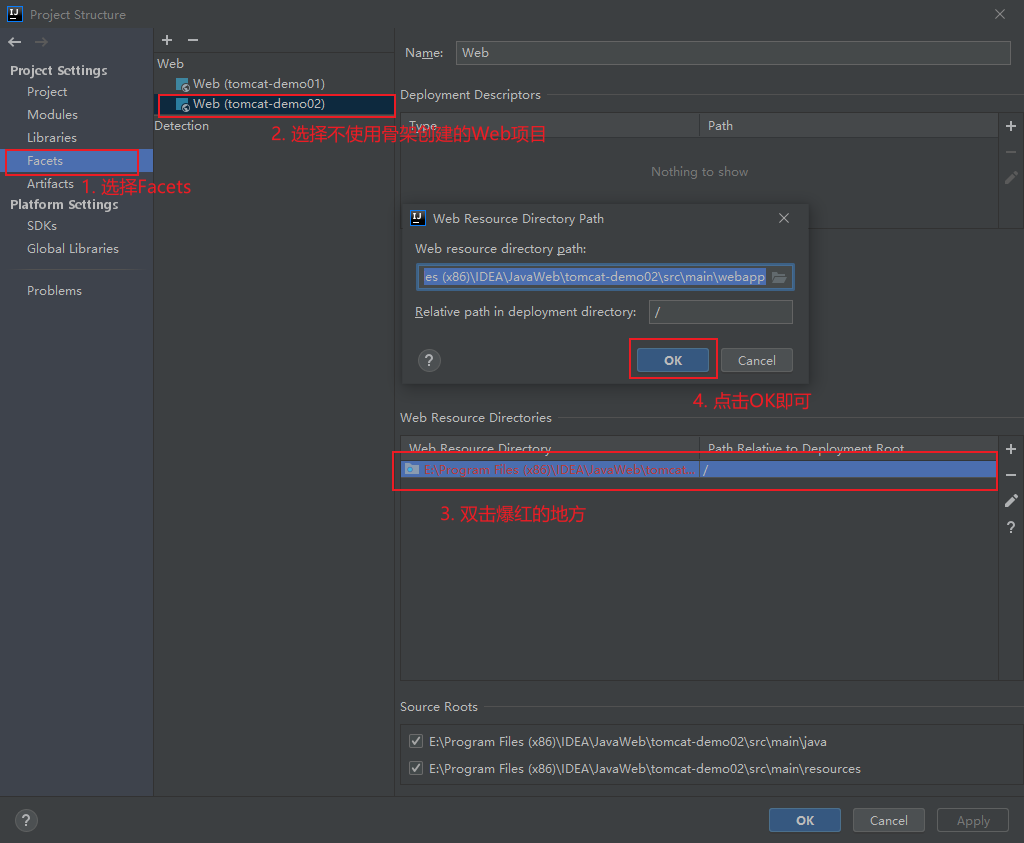The height and width of the screenshot is (843, 1024).
Task: Click Apply in Project Structure window
Action: tap(973, 821)
